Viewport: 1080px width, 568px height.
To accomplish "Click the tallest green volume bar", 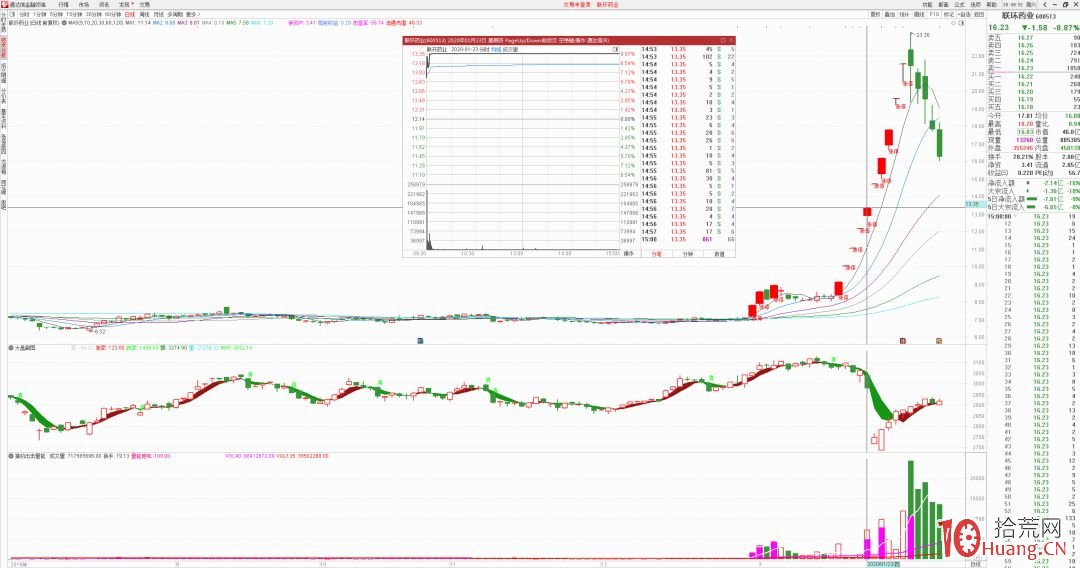I will coord(911,509).
